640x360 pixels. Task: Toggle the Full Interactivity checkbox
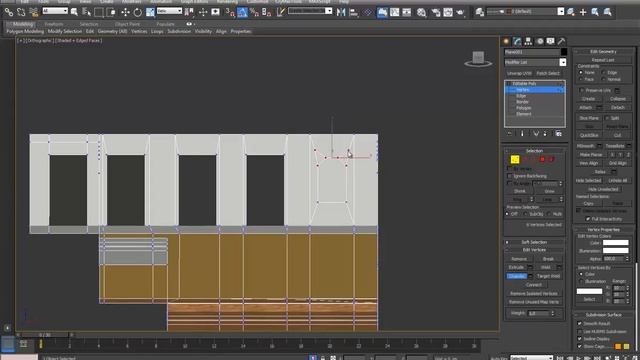[588, 219]
